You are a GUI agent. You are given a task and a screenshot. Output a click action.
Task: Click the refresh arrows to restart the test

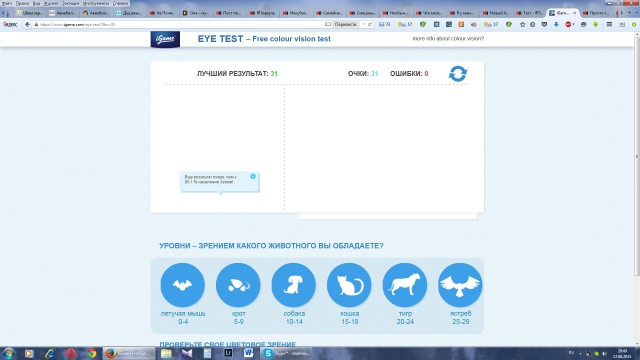pyautogui.click(x=458, y=74)
